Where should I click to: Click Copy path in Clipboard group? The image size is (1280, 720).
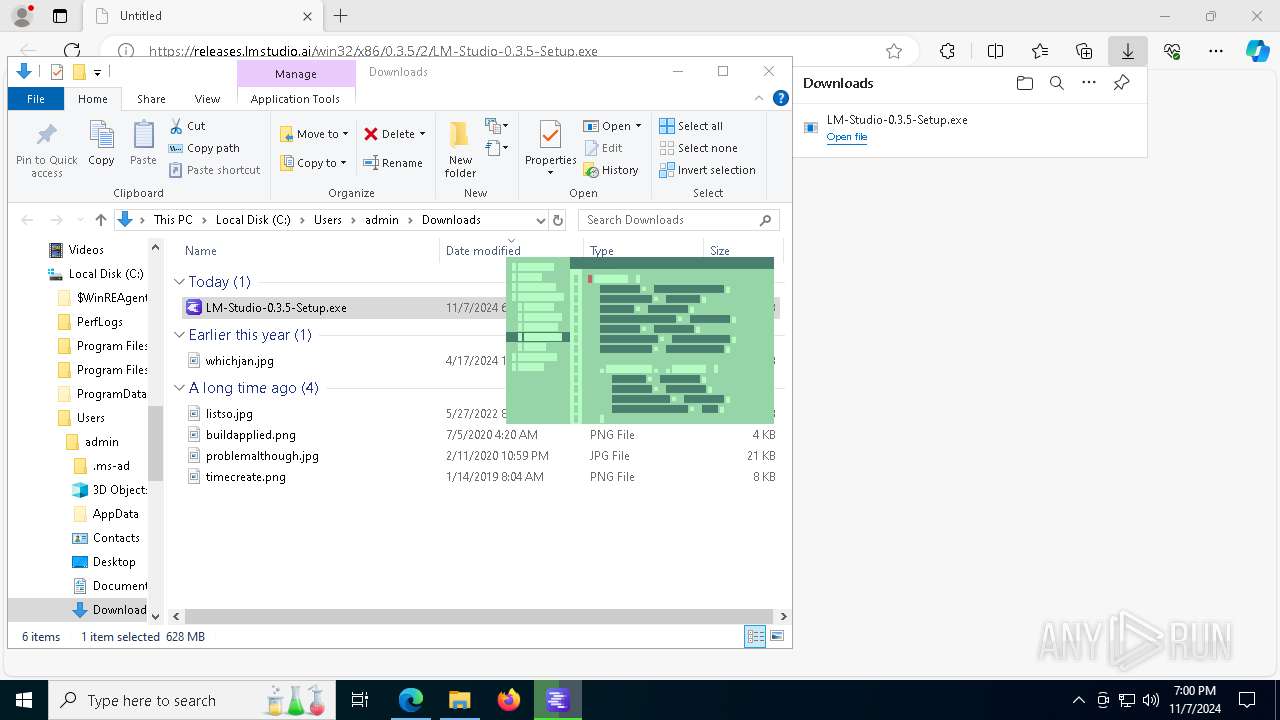(x=205, y=148)
